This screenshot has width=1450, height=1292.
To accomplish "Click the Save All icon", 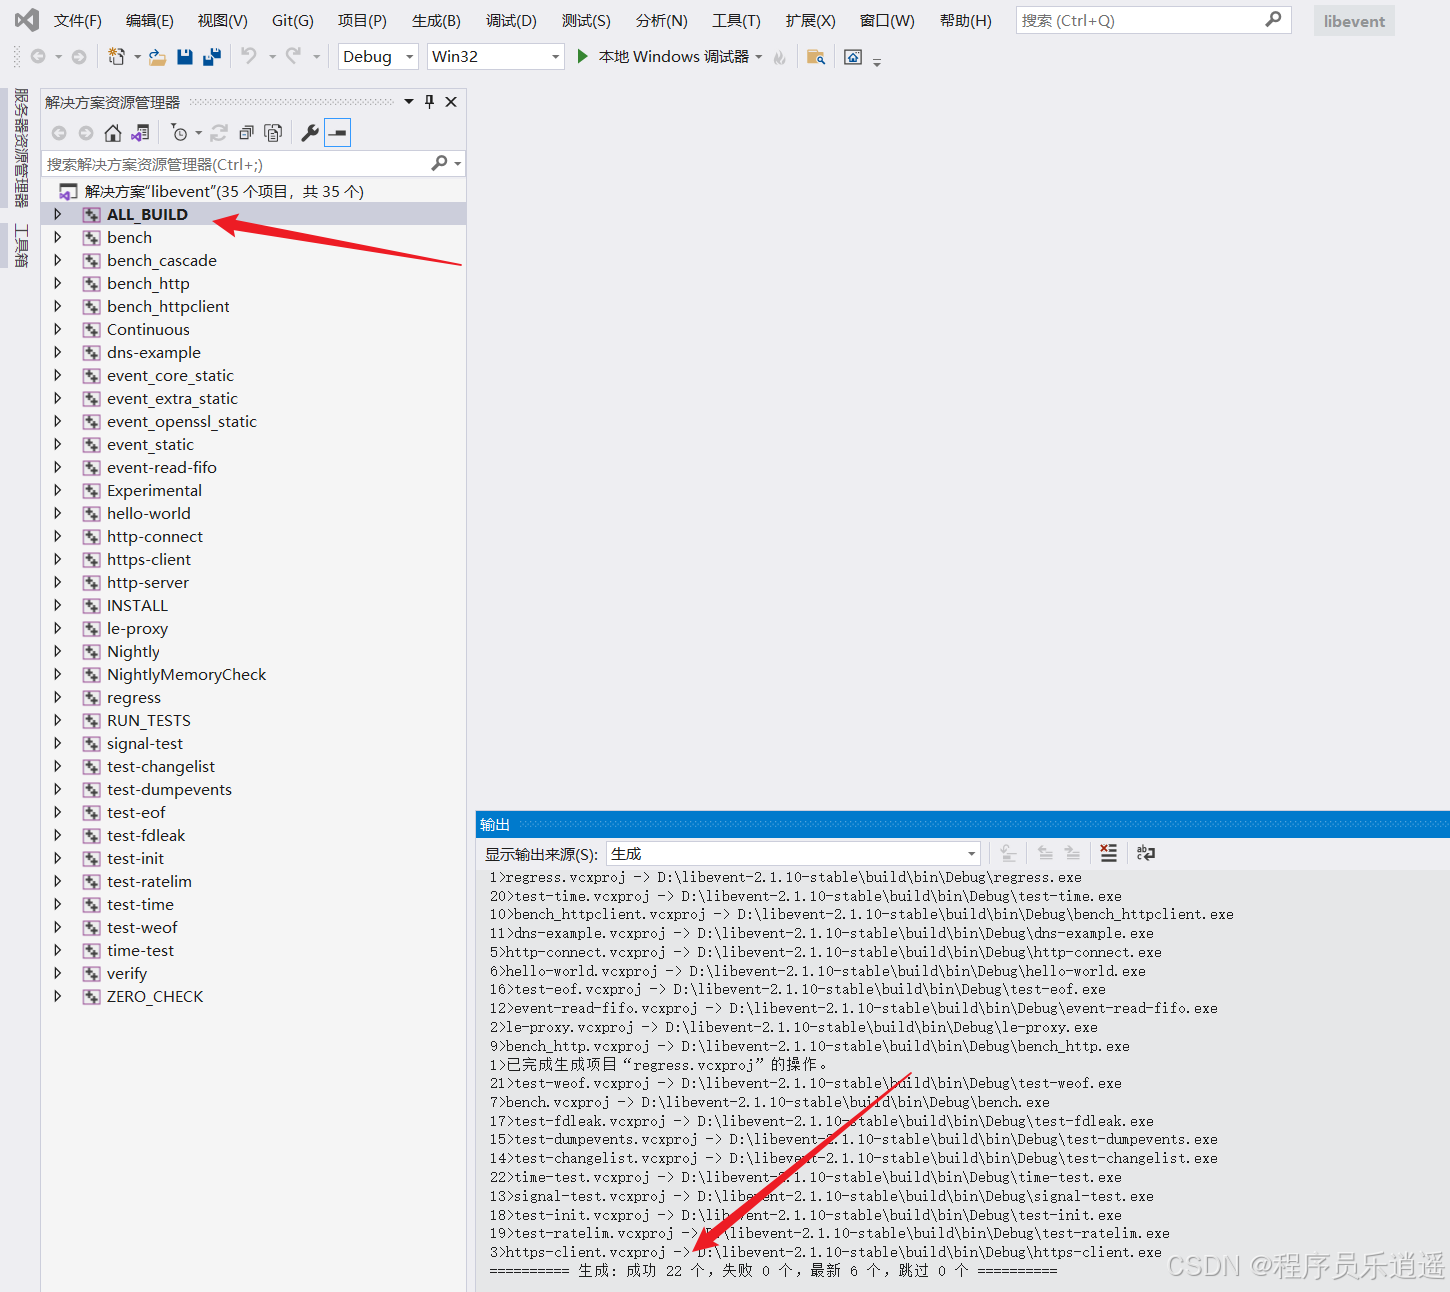I will coord(212,57).
